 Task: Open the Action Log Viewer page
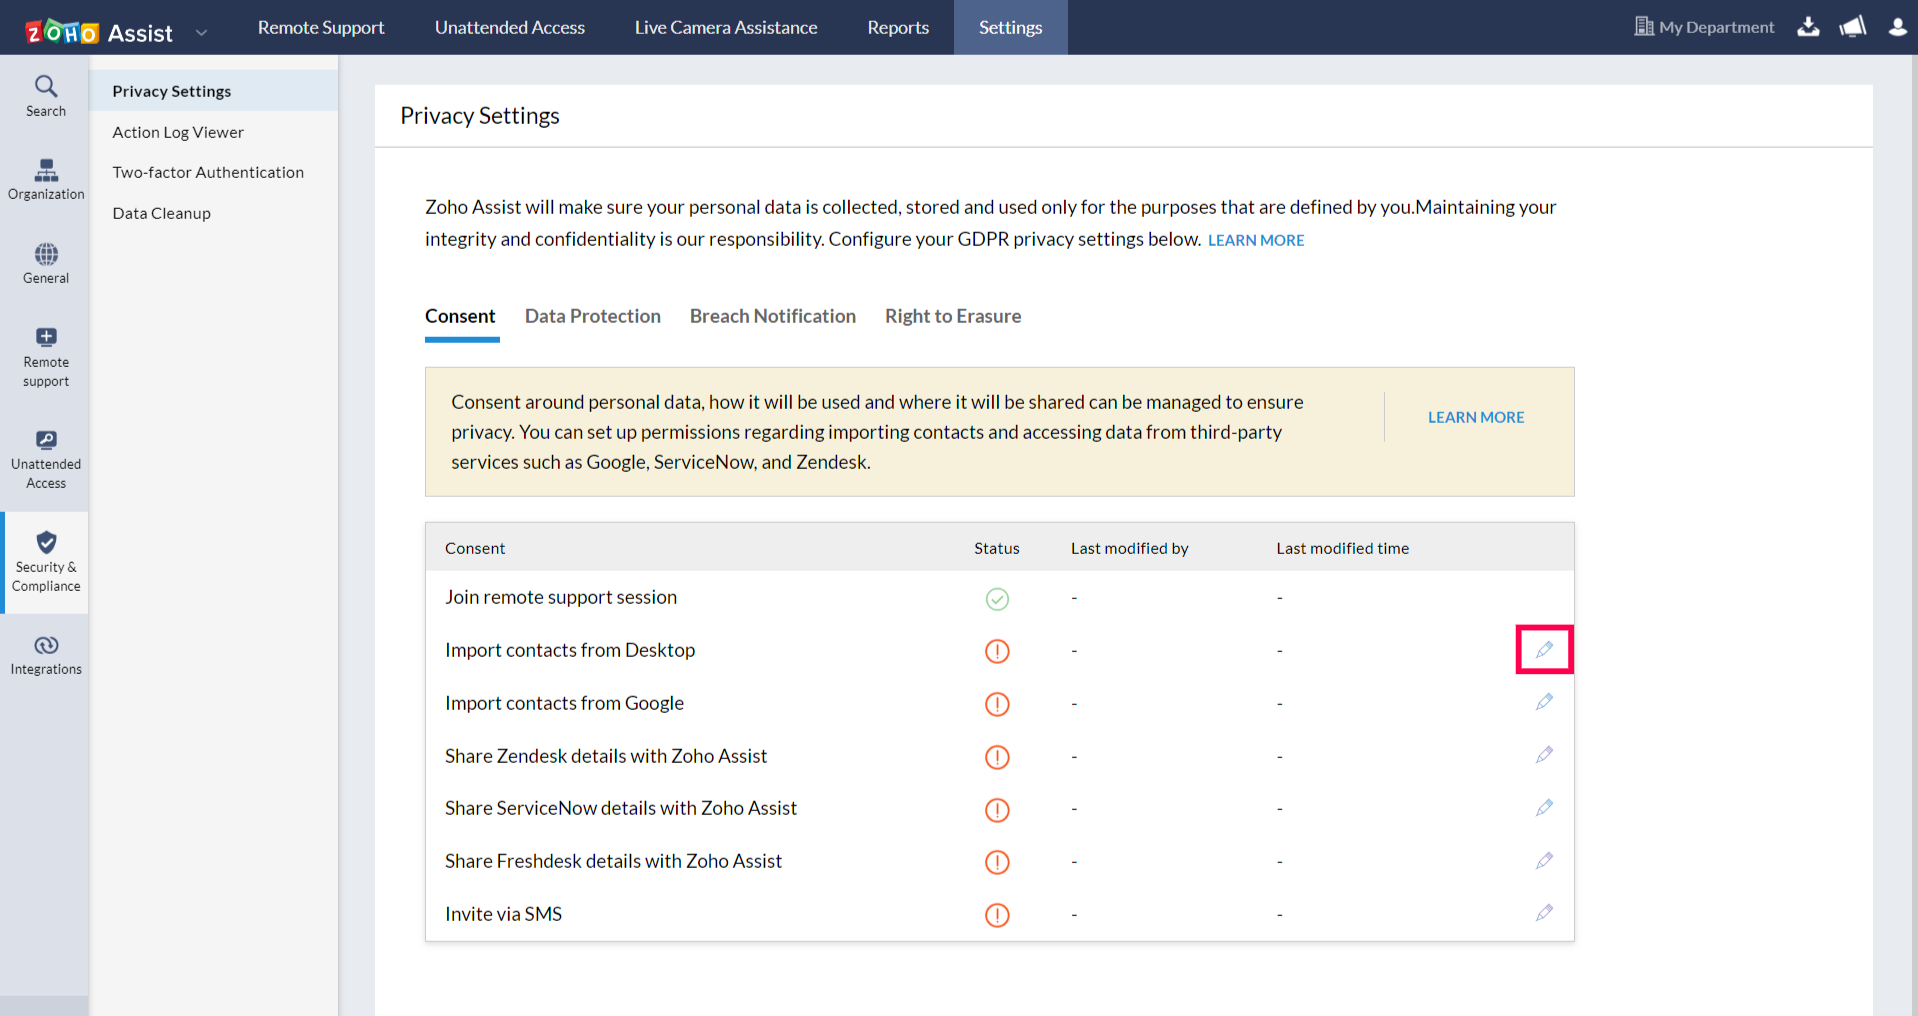coord(178,131)
